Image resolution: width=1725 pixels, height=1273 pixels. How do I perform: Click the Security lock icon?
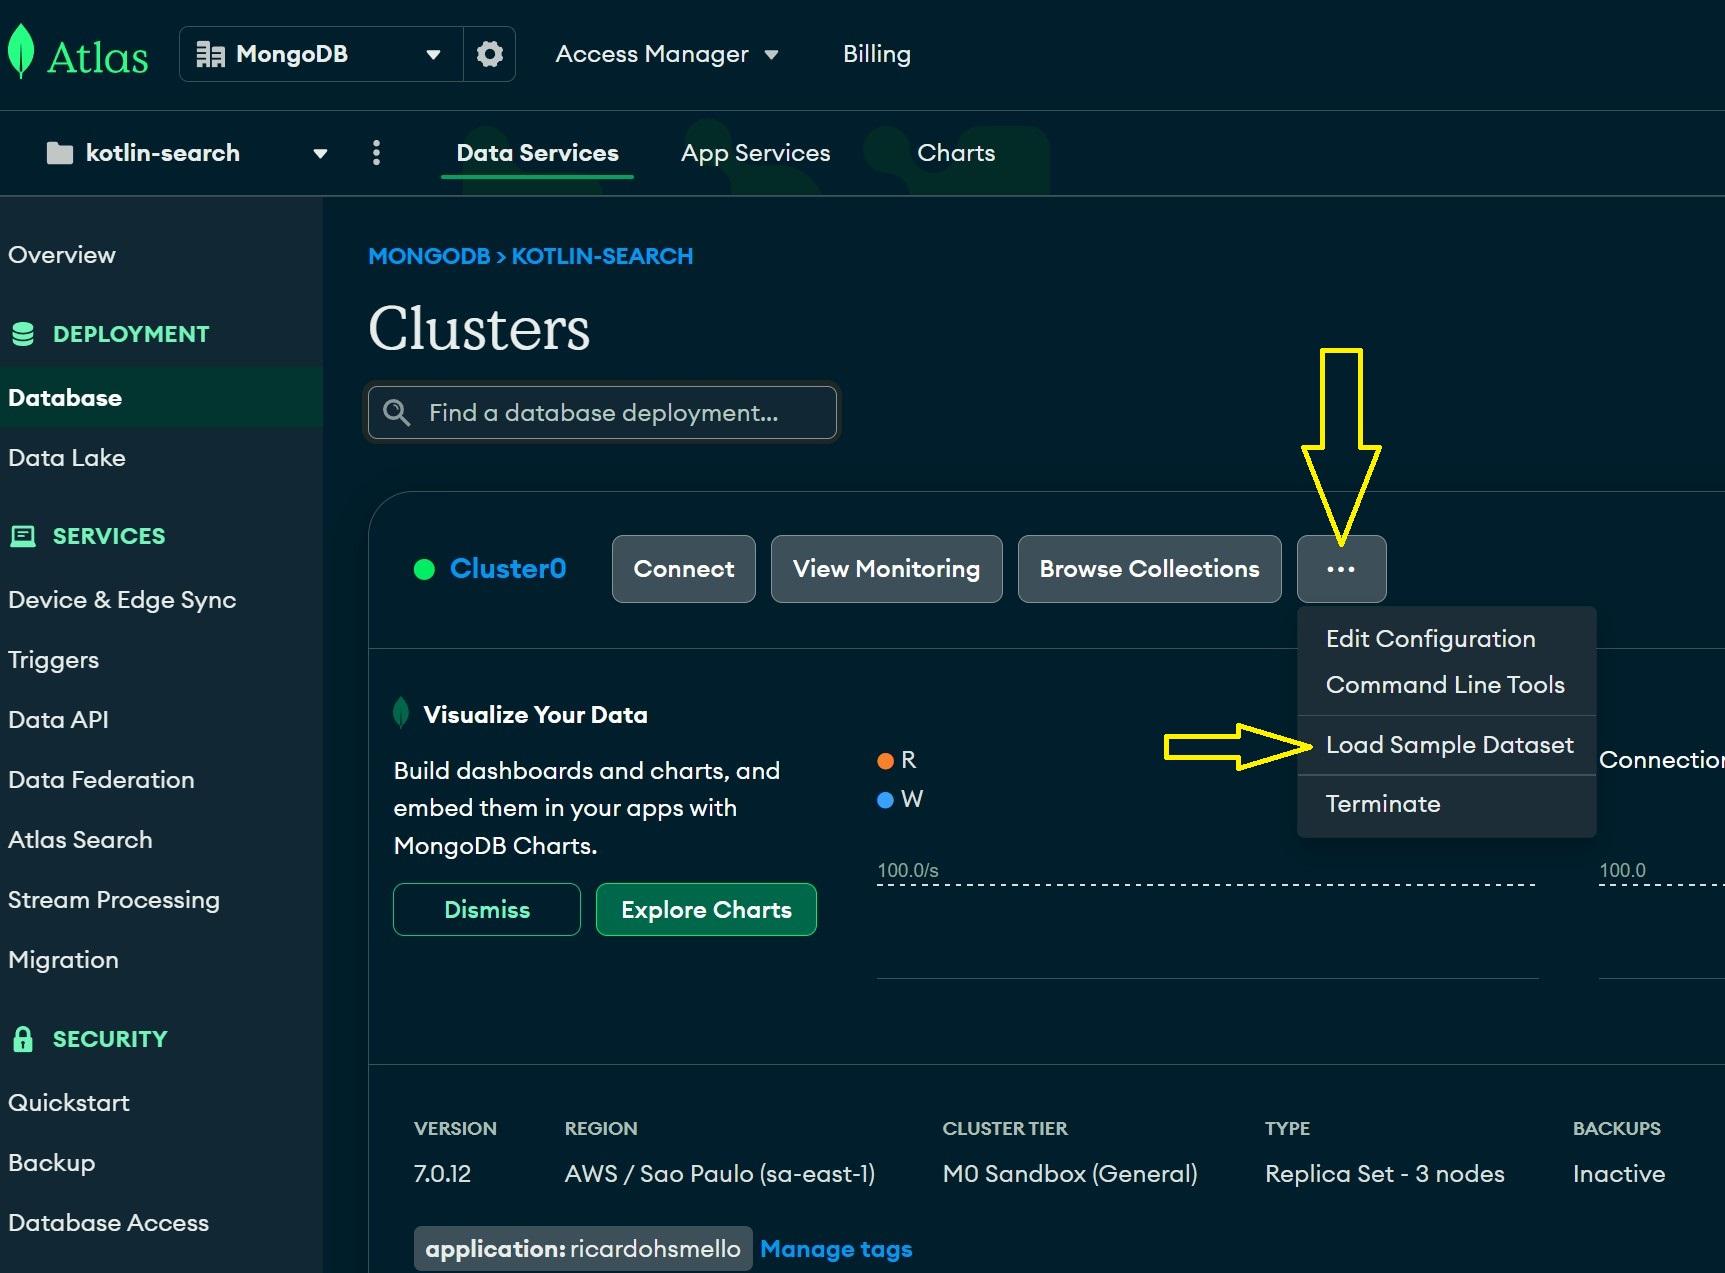(23, 1039)
